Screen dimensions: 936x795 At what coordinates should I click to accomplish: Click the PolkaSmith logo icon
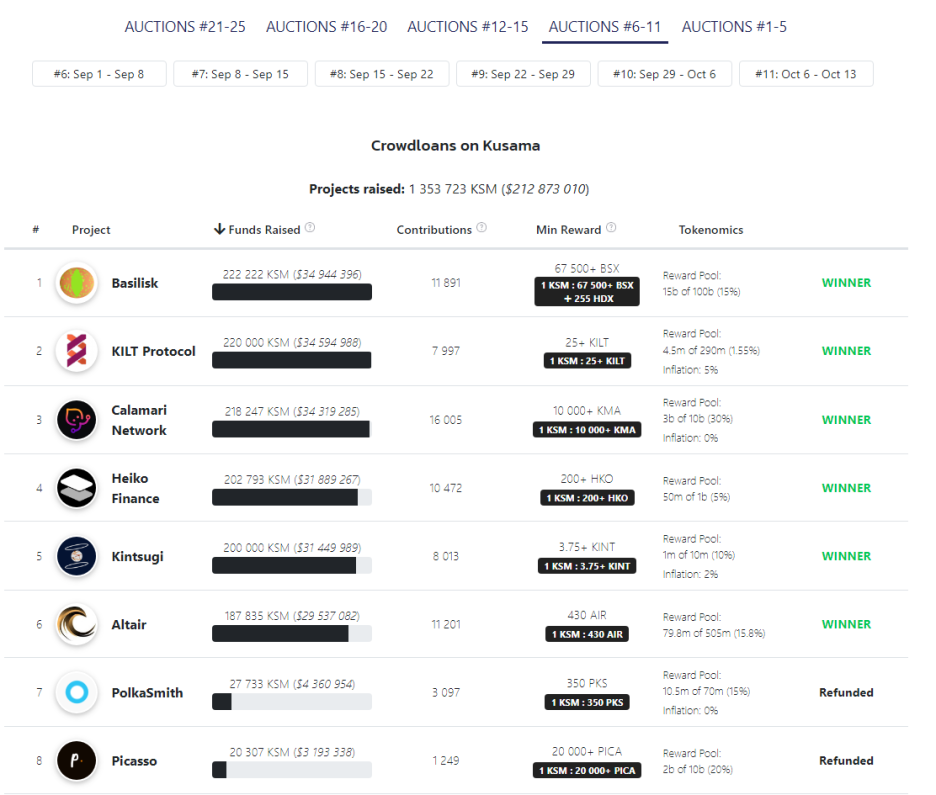[76, 692]
